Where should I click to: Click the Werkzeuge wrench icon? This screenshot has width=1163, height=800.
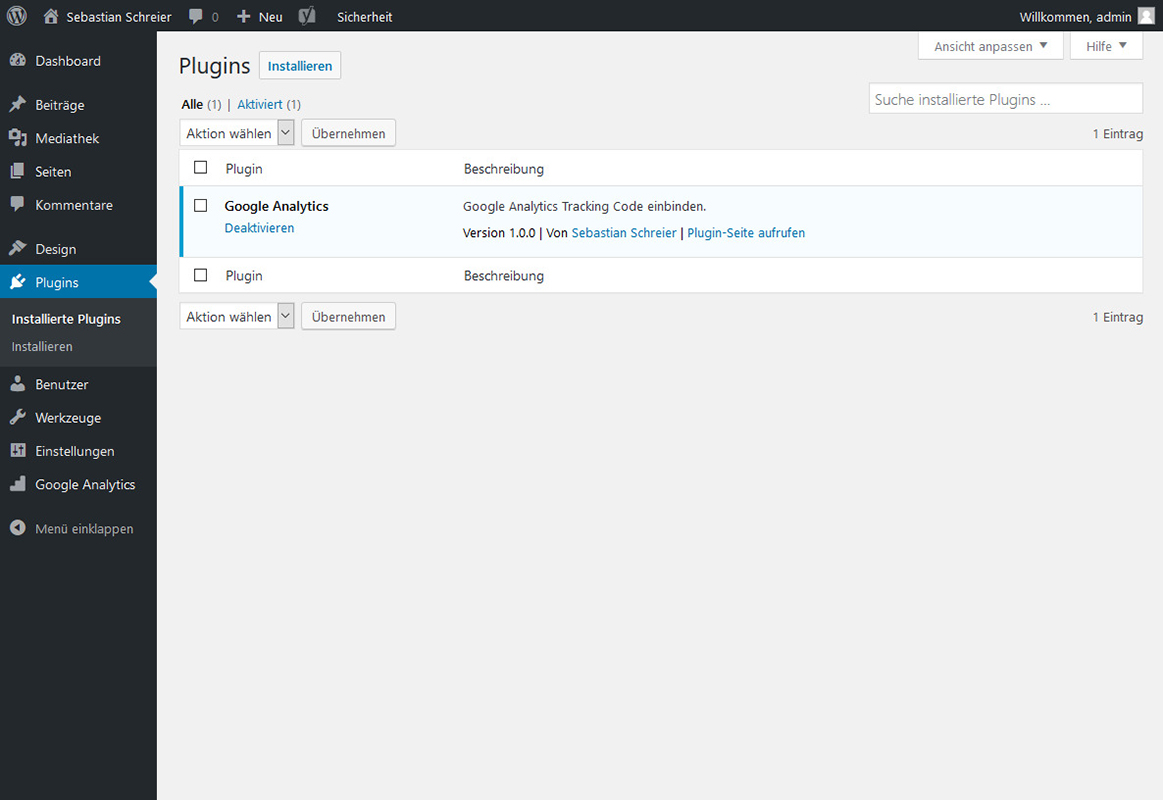point(17,418)
